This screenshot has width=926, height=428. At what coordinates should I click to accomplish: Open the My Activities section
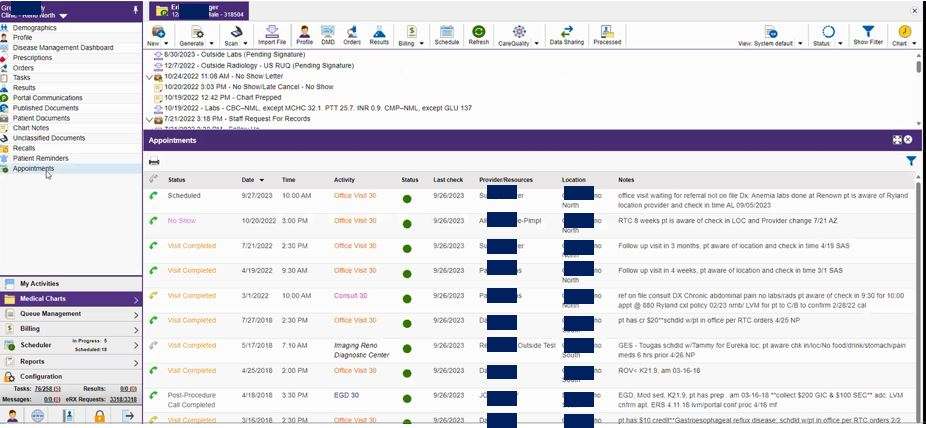[x=71, y=283]
